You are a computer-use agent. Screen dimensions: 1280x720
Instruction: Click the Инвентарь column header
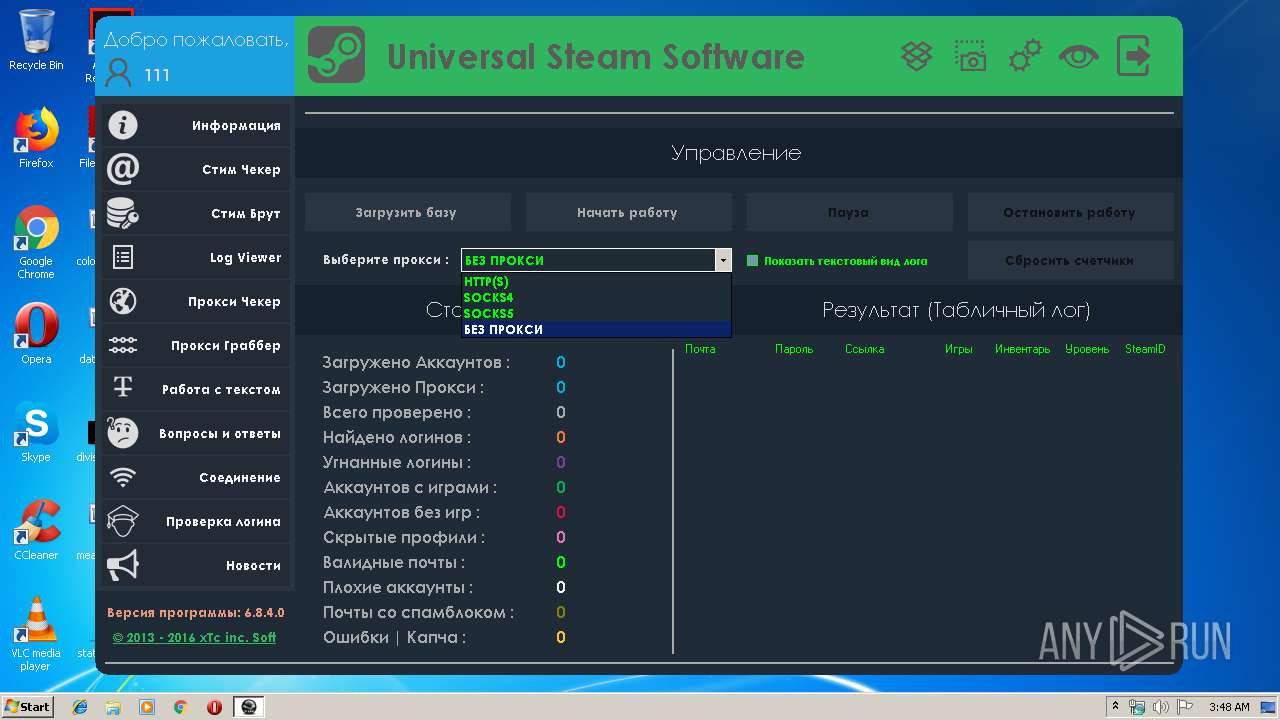click(x=1022, y=349)
